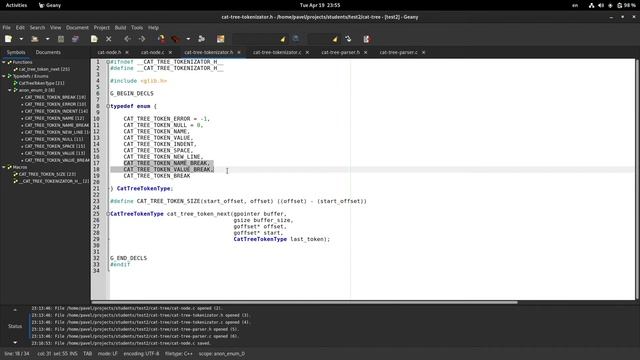Switch to the Documents sidebar tab
The width and height of the screenshot is (640, 360).
48,52
